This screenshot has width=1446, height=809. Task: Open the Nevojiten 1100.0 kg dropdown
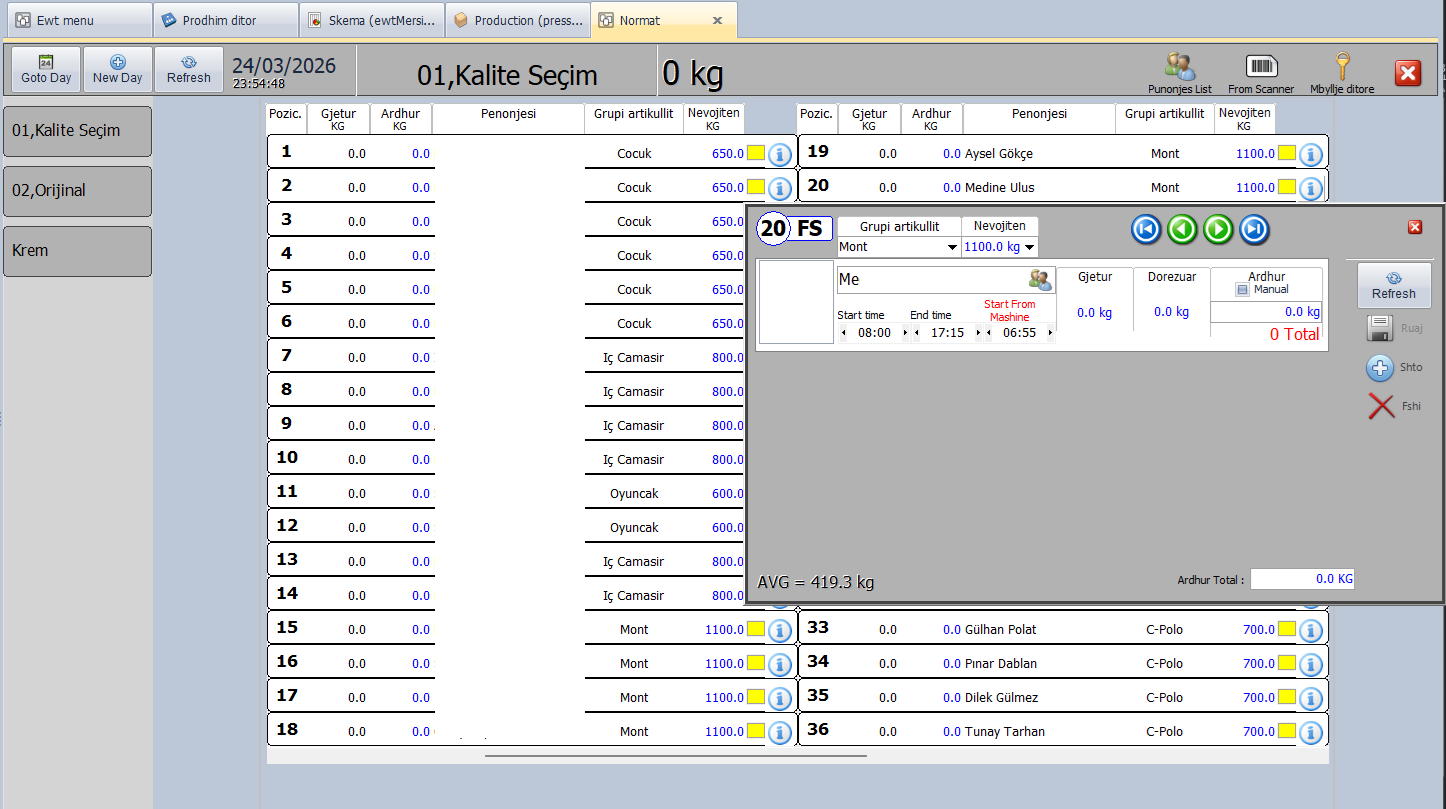tap(1030, 247)
